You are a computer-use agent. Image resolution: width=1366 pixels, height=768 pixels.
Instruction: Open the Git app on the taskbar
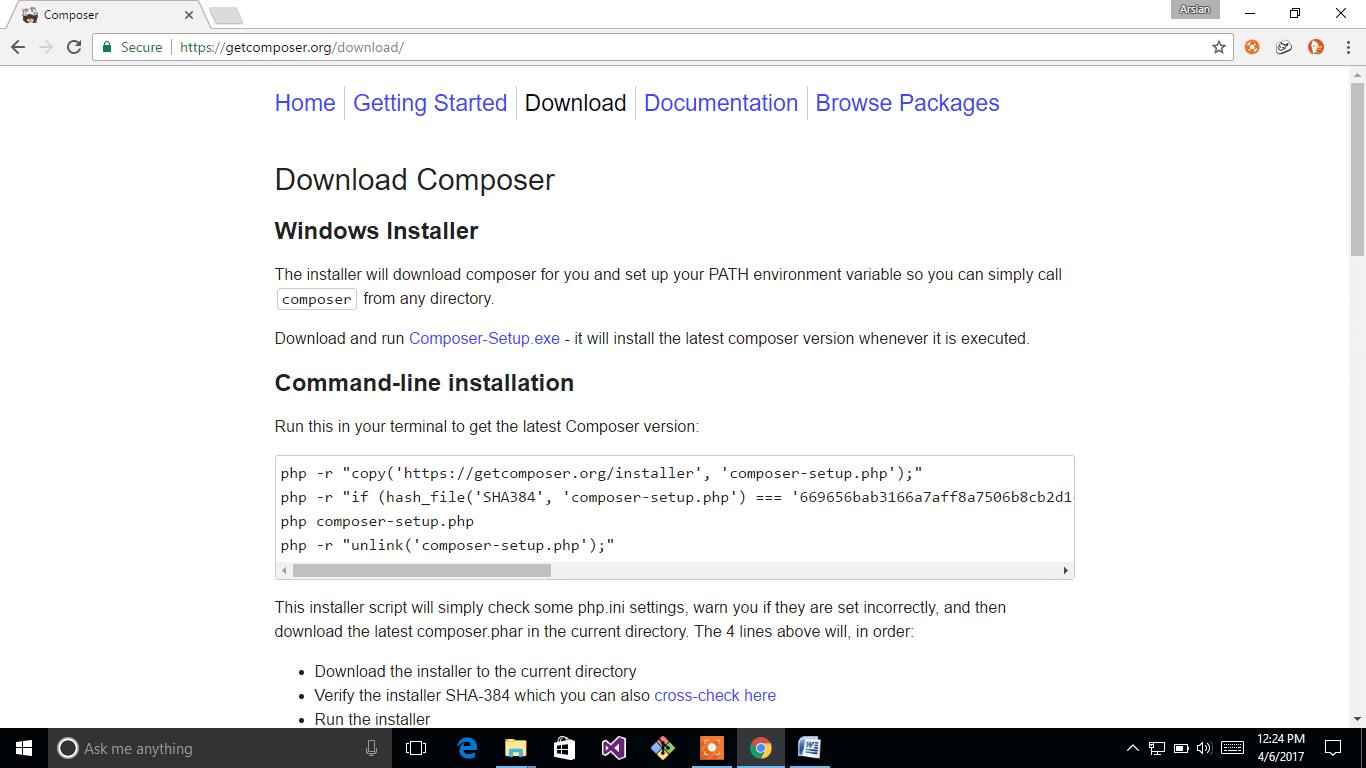(663, 748)
